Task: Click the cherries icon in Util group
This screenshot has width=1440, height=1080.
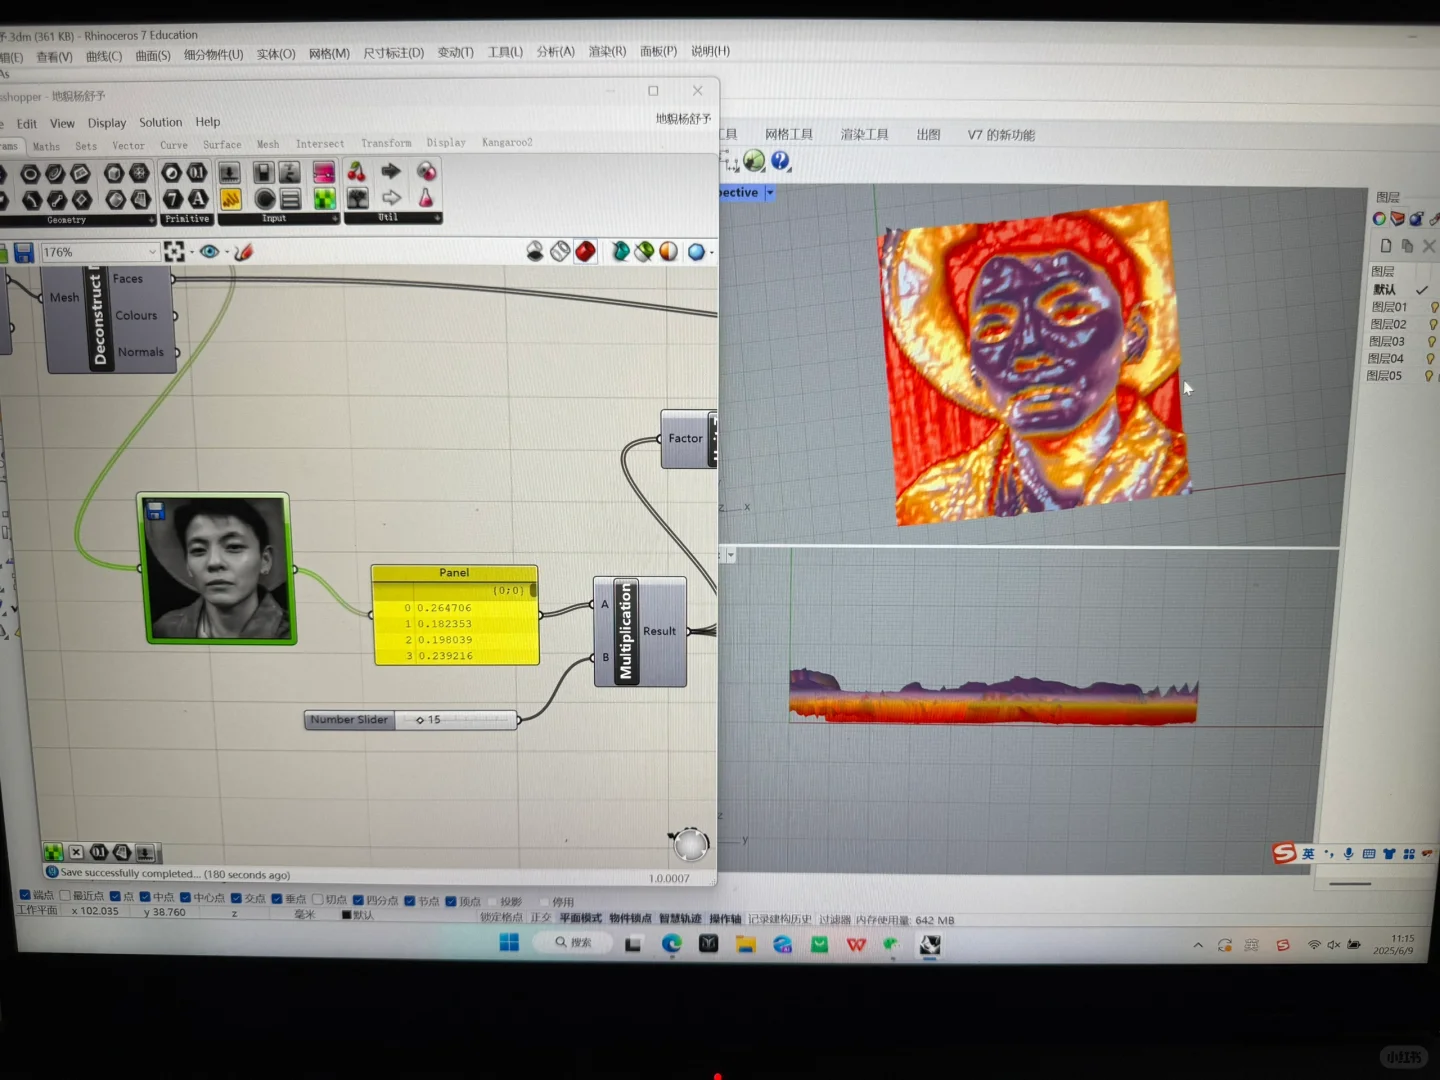Action: (356, 172)
